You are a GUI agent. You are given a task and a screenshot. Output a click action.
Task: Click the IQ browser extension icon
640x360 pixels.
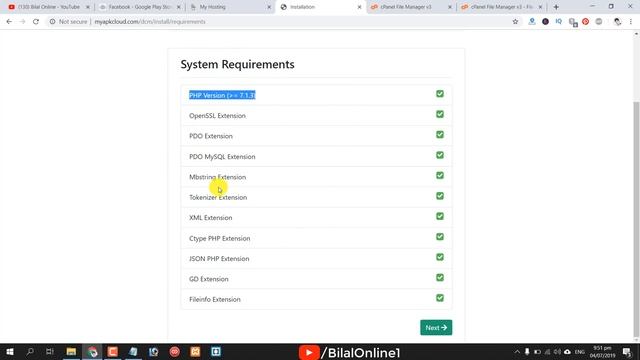point(558,22)
